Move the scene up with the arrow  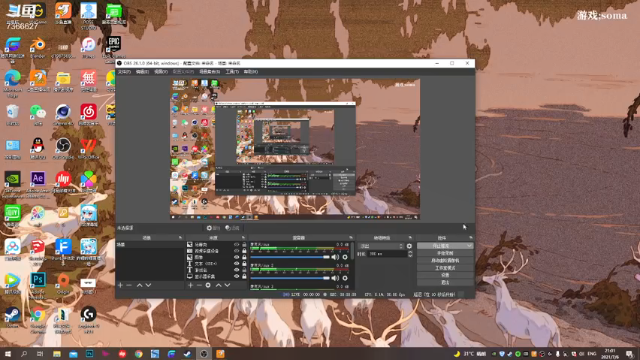(139, 285)
